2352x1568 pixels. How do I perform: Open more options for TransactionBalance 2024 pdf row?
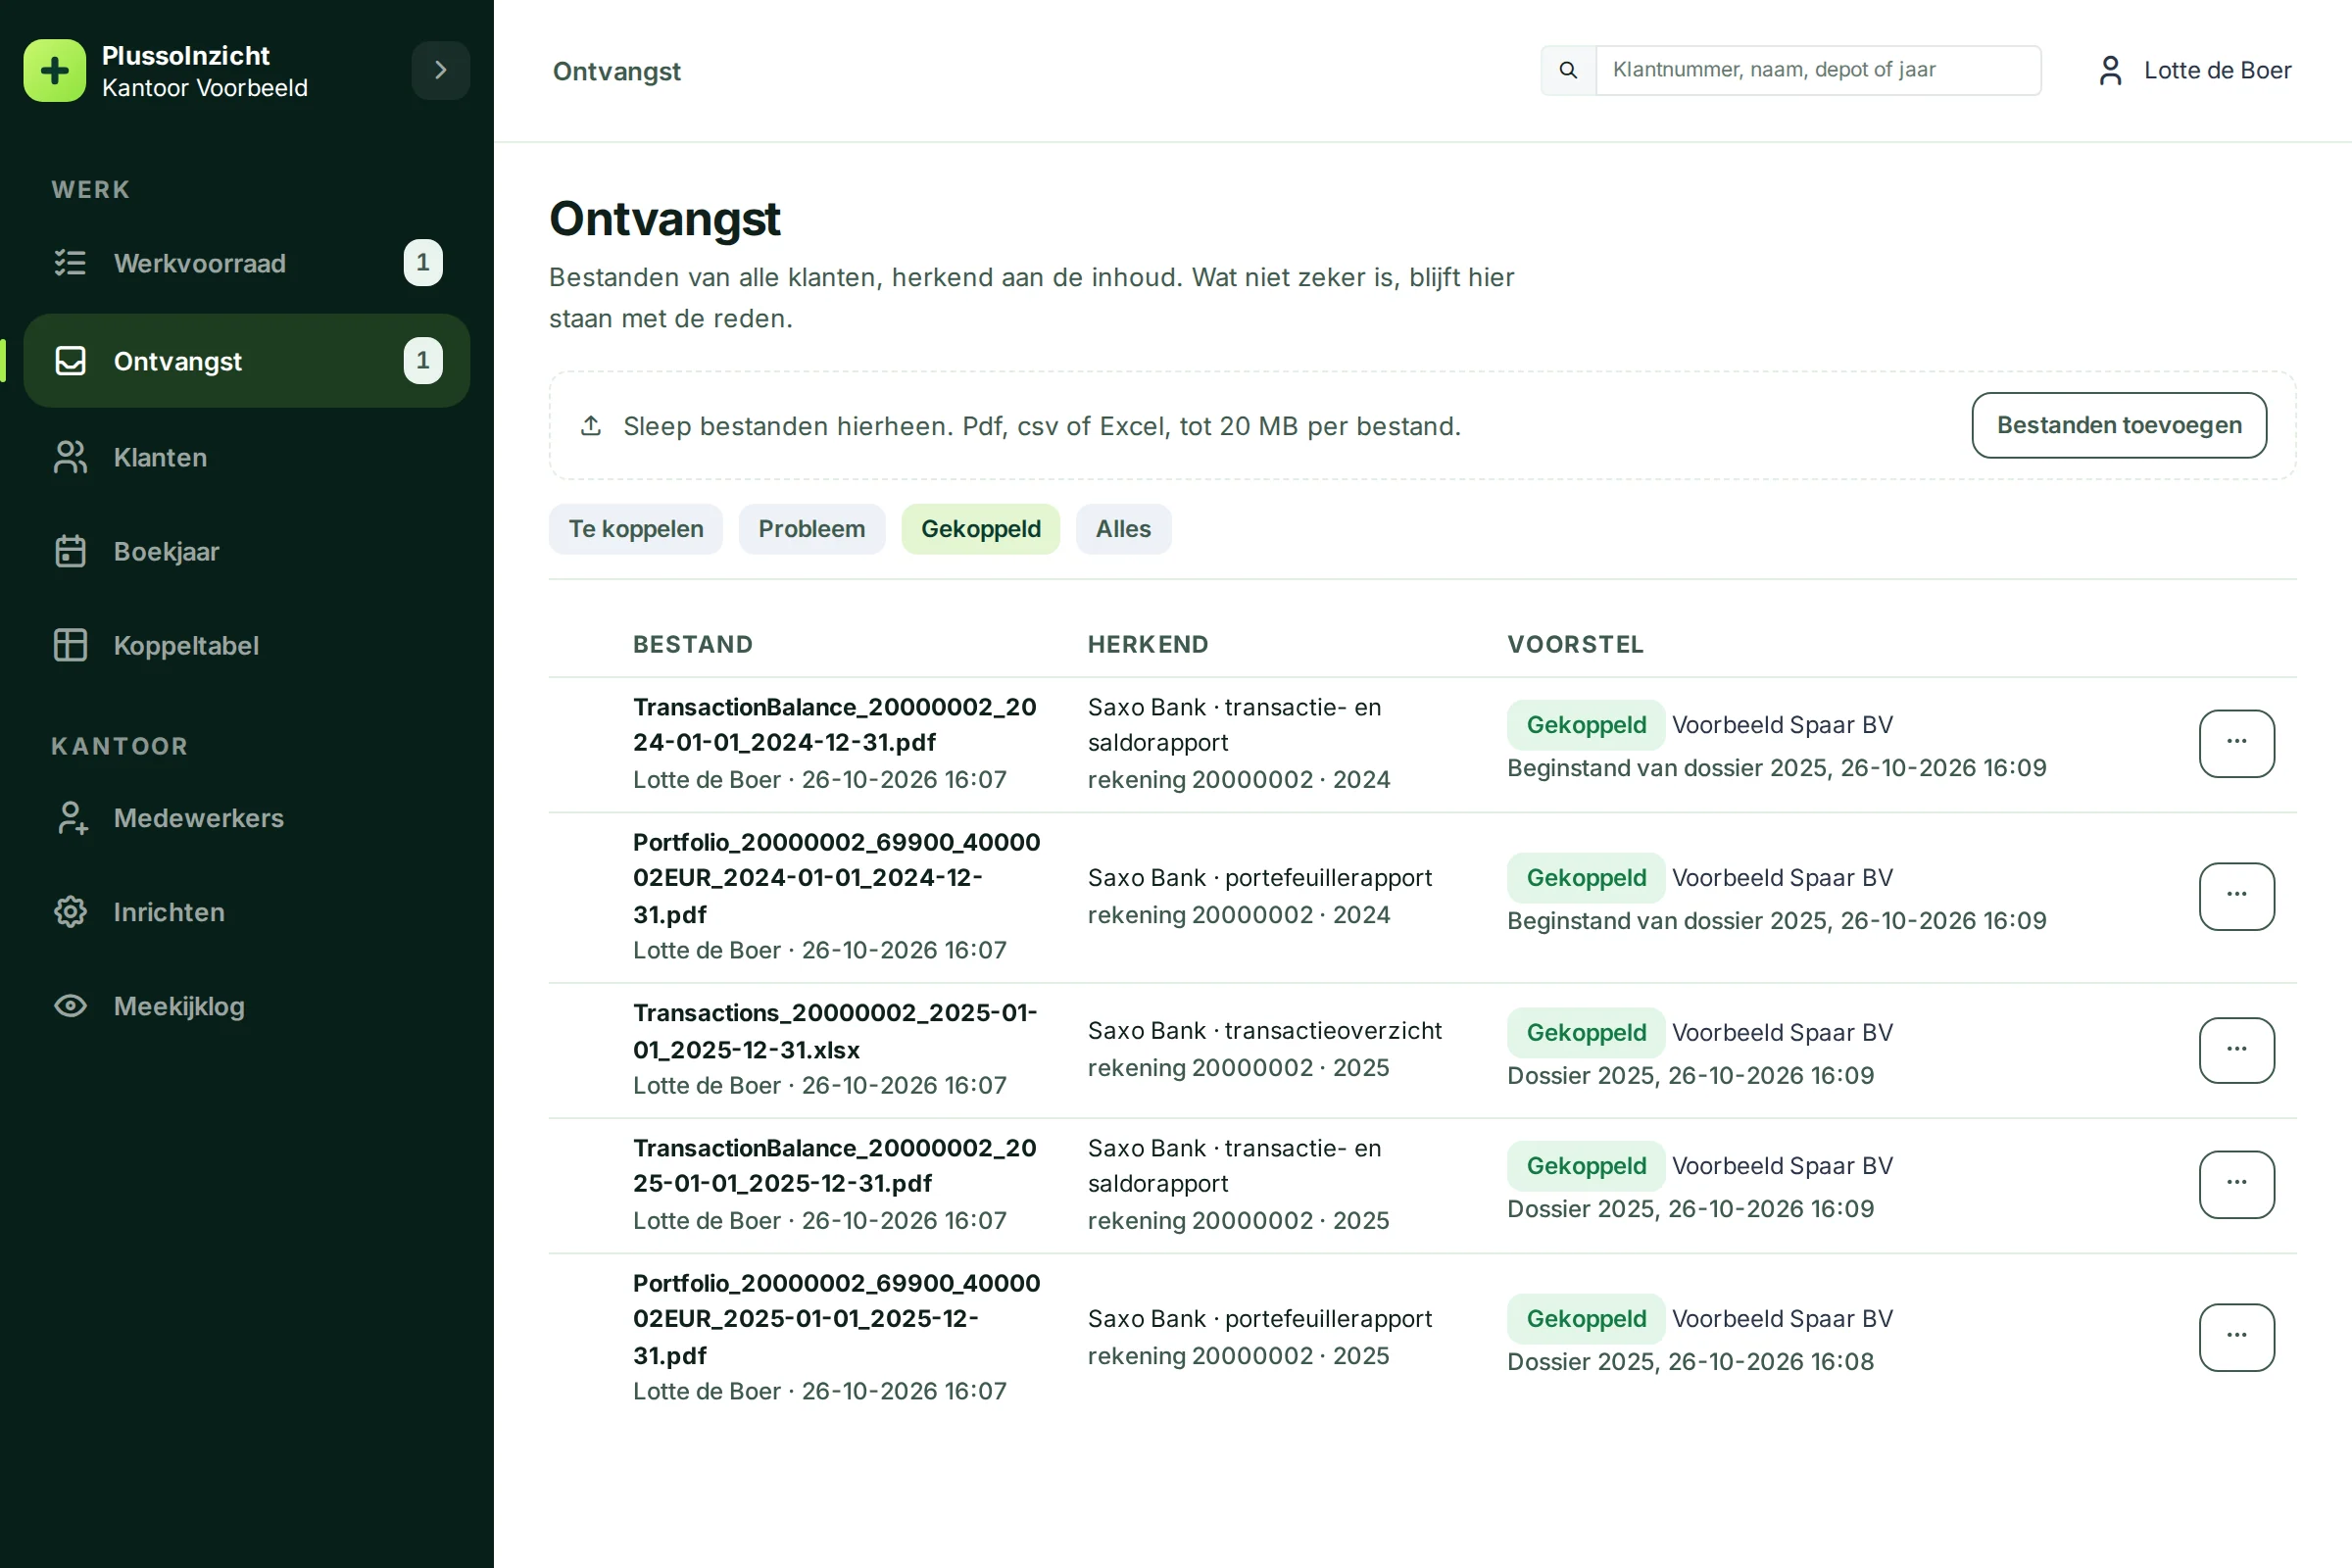tap(2237, 743)
